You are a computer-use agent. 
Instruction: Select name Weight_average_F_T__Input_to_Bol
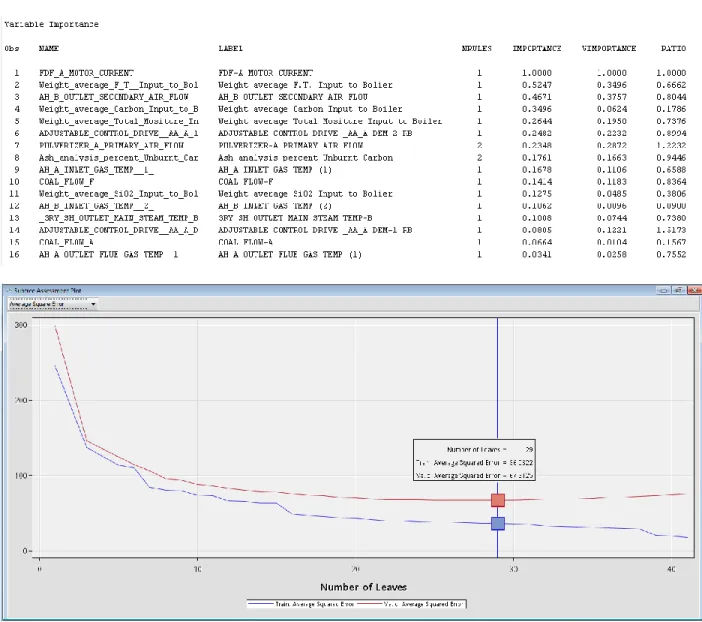click(x=118, y=85)
